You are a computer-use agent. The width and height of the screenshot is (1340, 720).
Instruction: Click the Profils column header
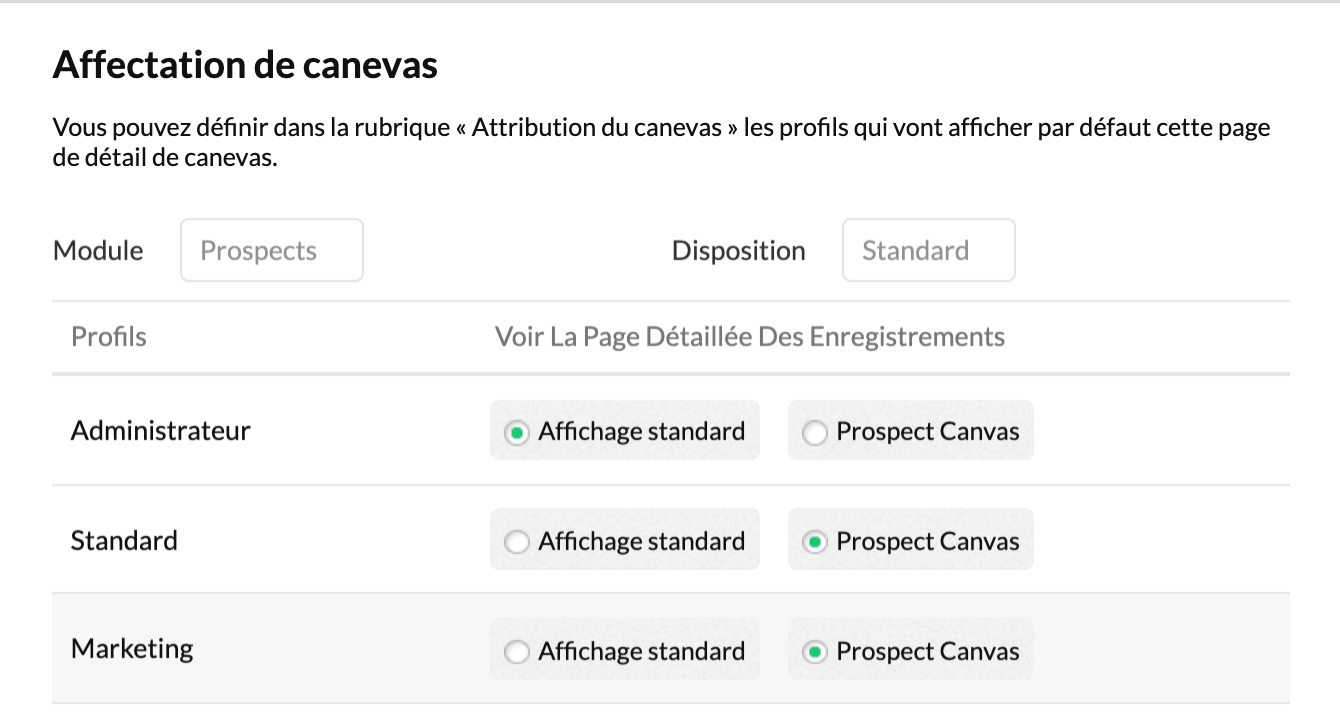(x=109, y=337)
